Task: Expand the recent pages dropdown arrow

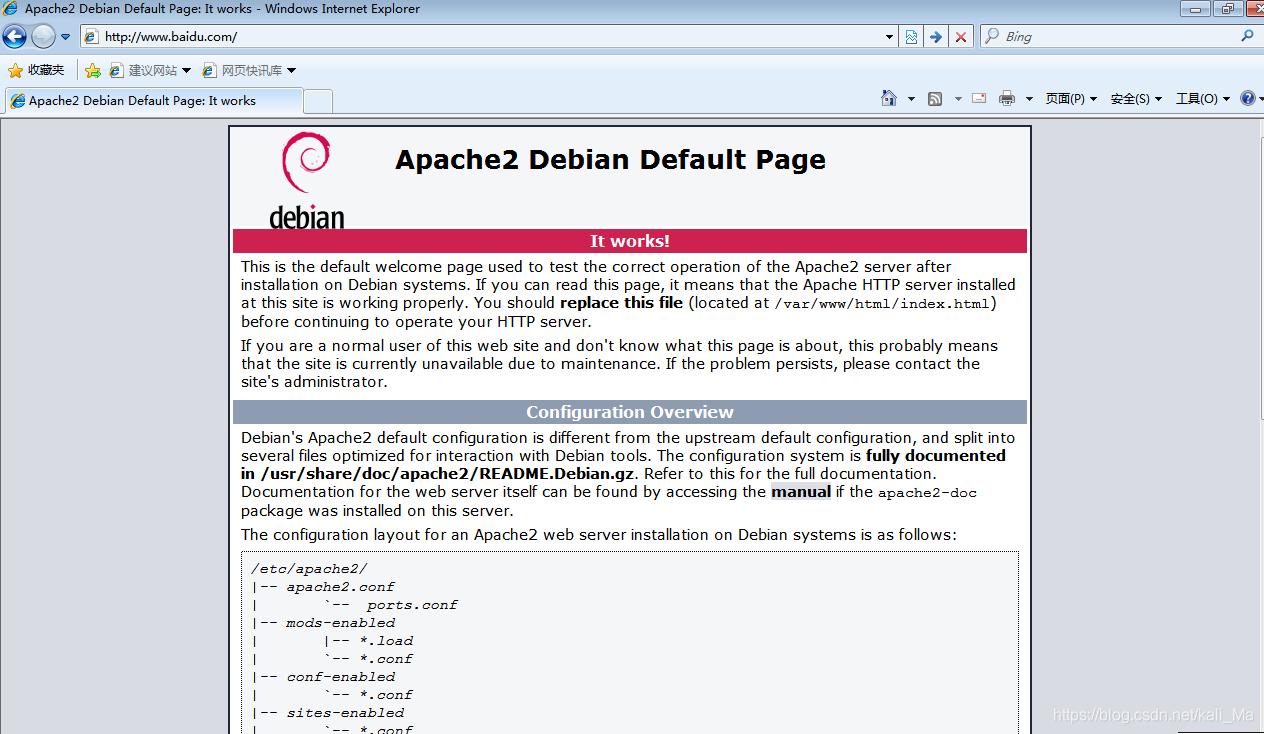Action: [x=66, y=37]
